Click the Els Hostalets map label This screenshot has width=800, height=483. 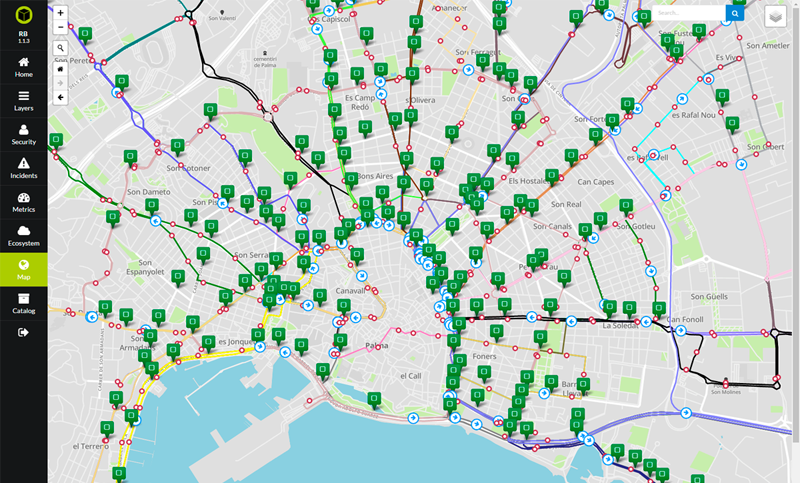tap(529, 181)
